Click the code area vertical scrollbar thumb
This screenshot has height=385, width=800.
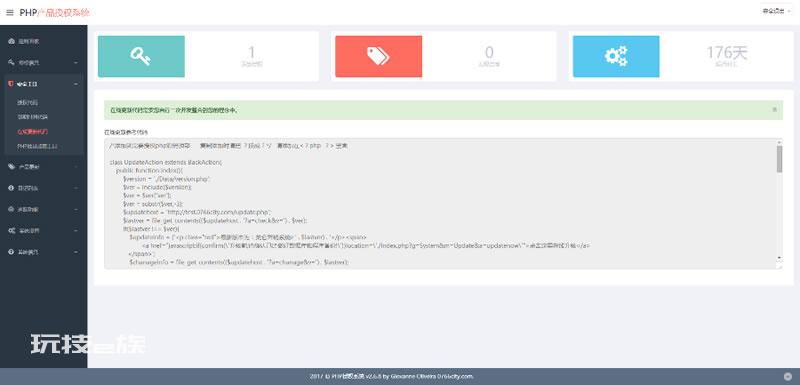point(779,159)
